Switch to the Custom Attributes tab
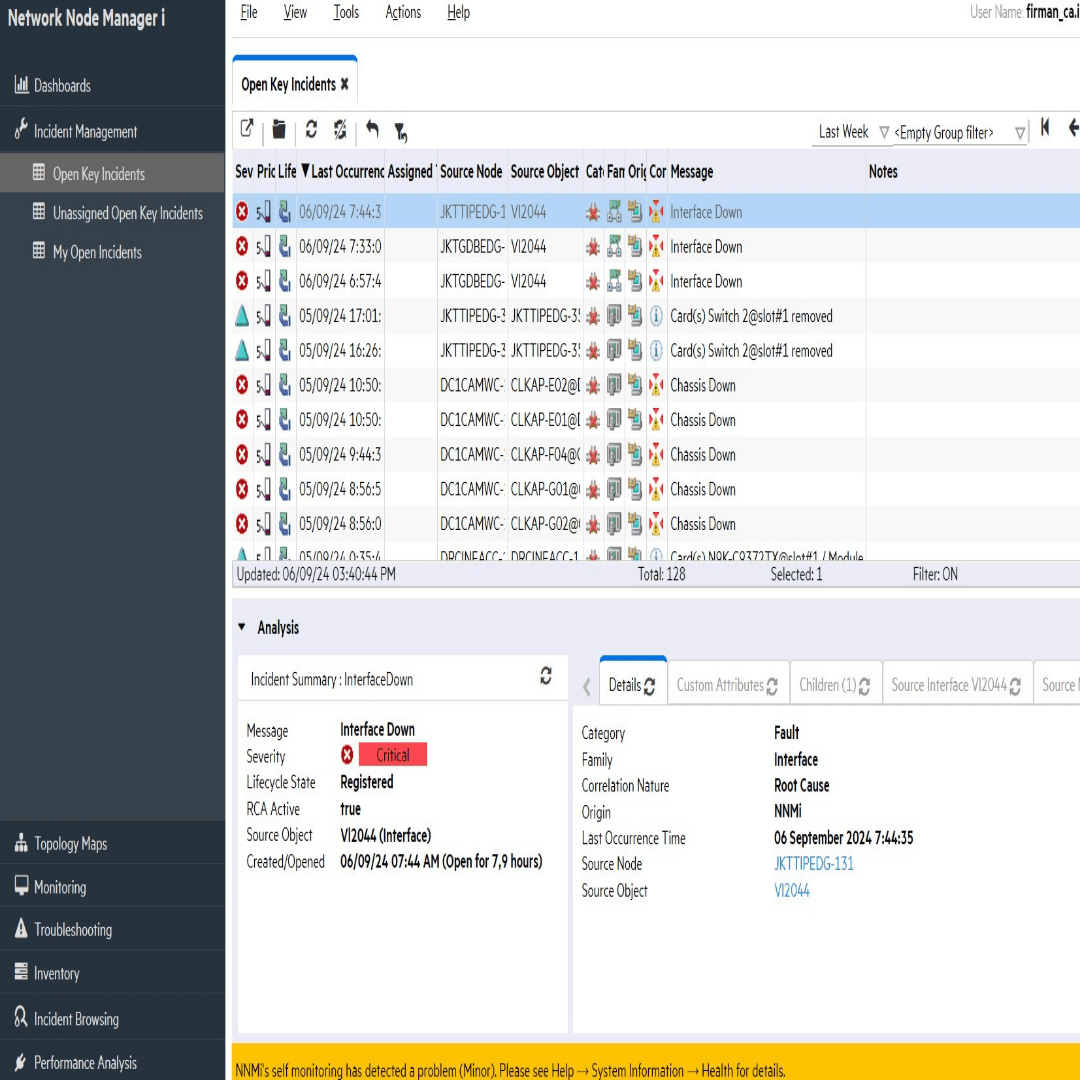Viewport: 1080px width, 1080px height. coord(727,686)
